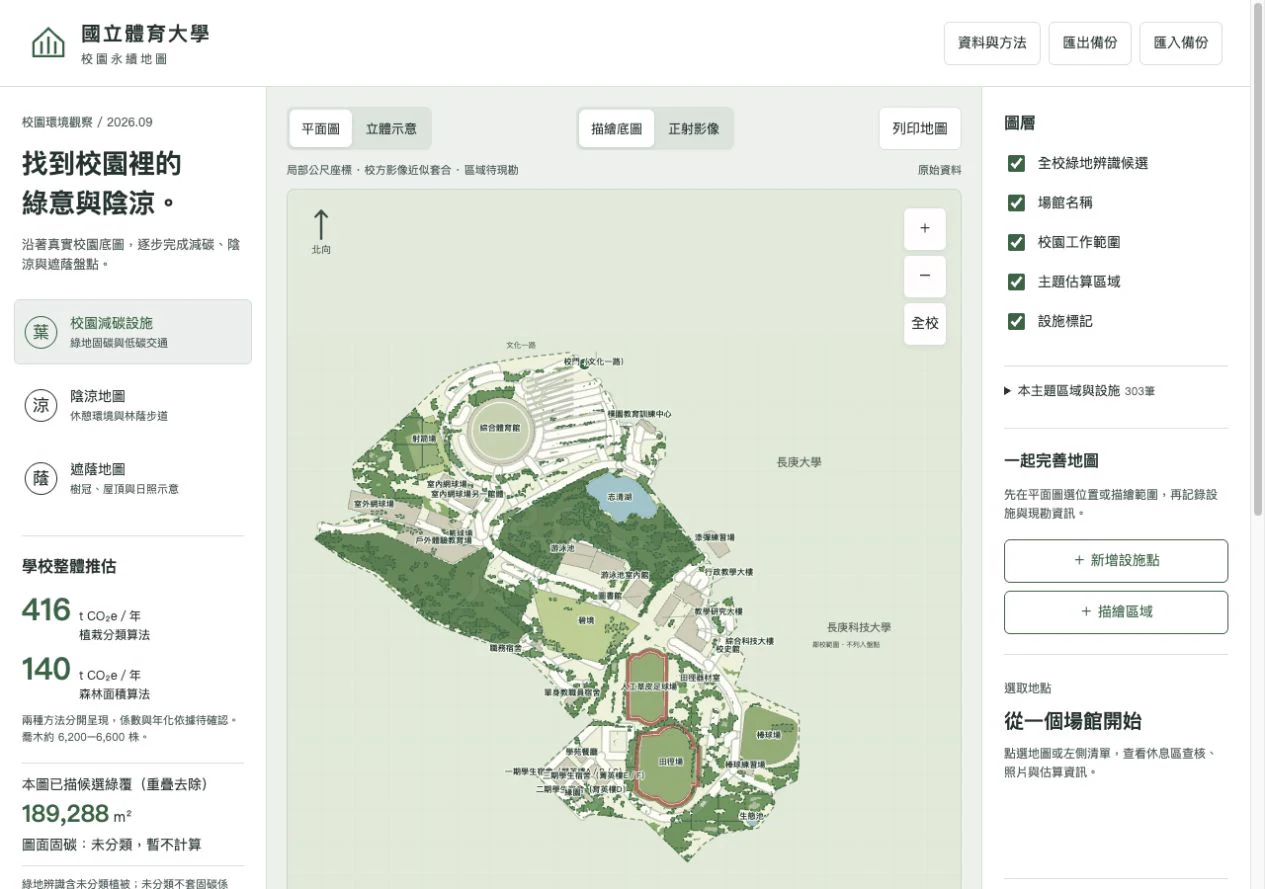Screen dimensions: 1265x889
Task: Click the 189,288 m² green cover value
Action: tap(77, 814)
